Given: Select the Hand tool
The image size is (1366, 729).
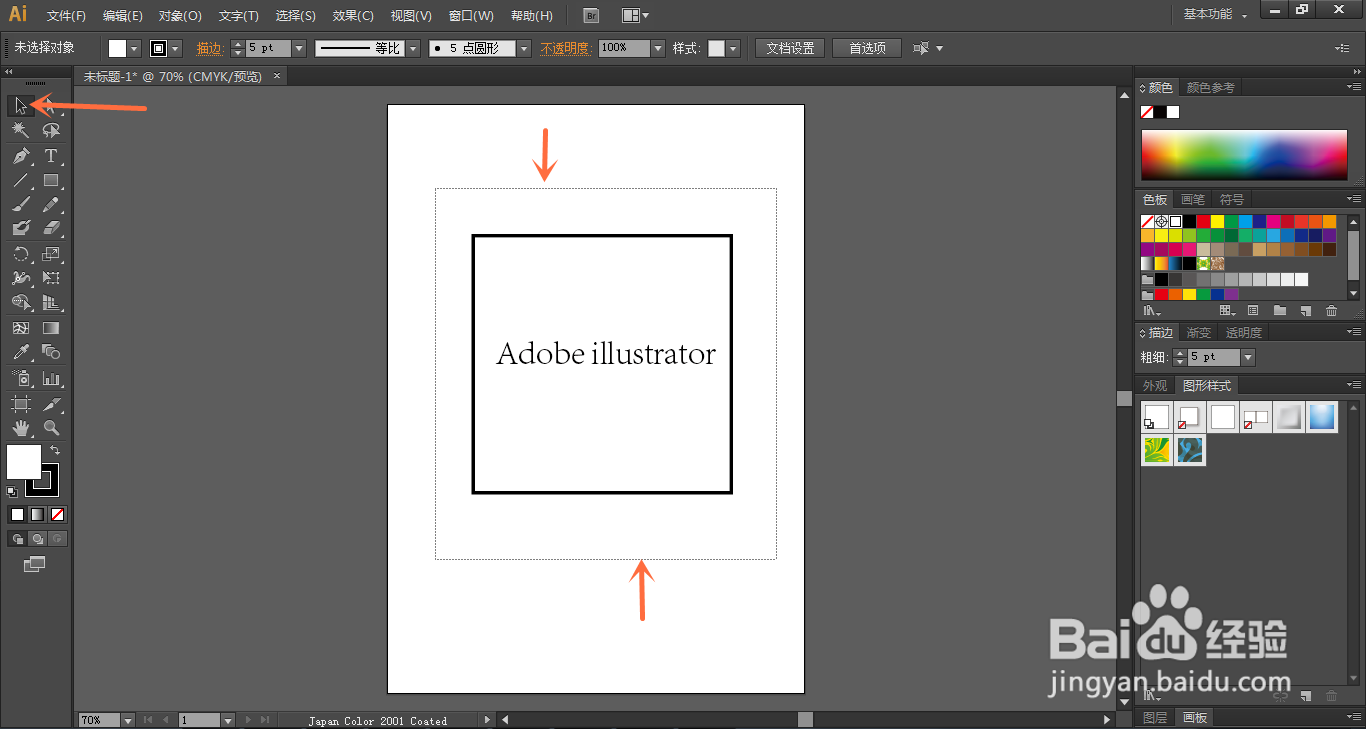Looking at the screenshot, I should coord(21,428).
